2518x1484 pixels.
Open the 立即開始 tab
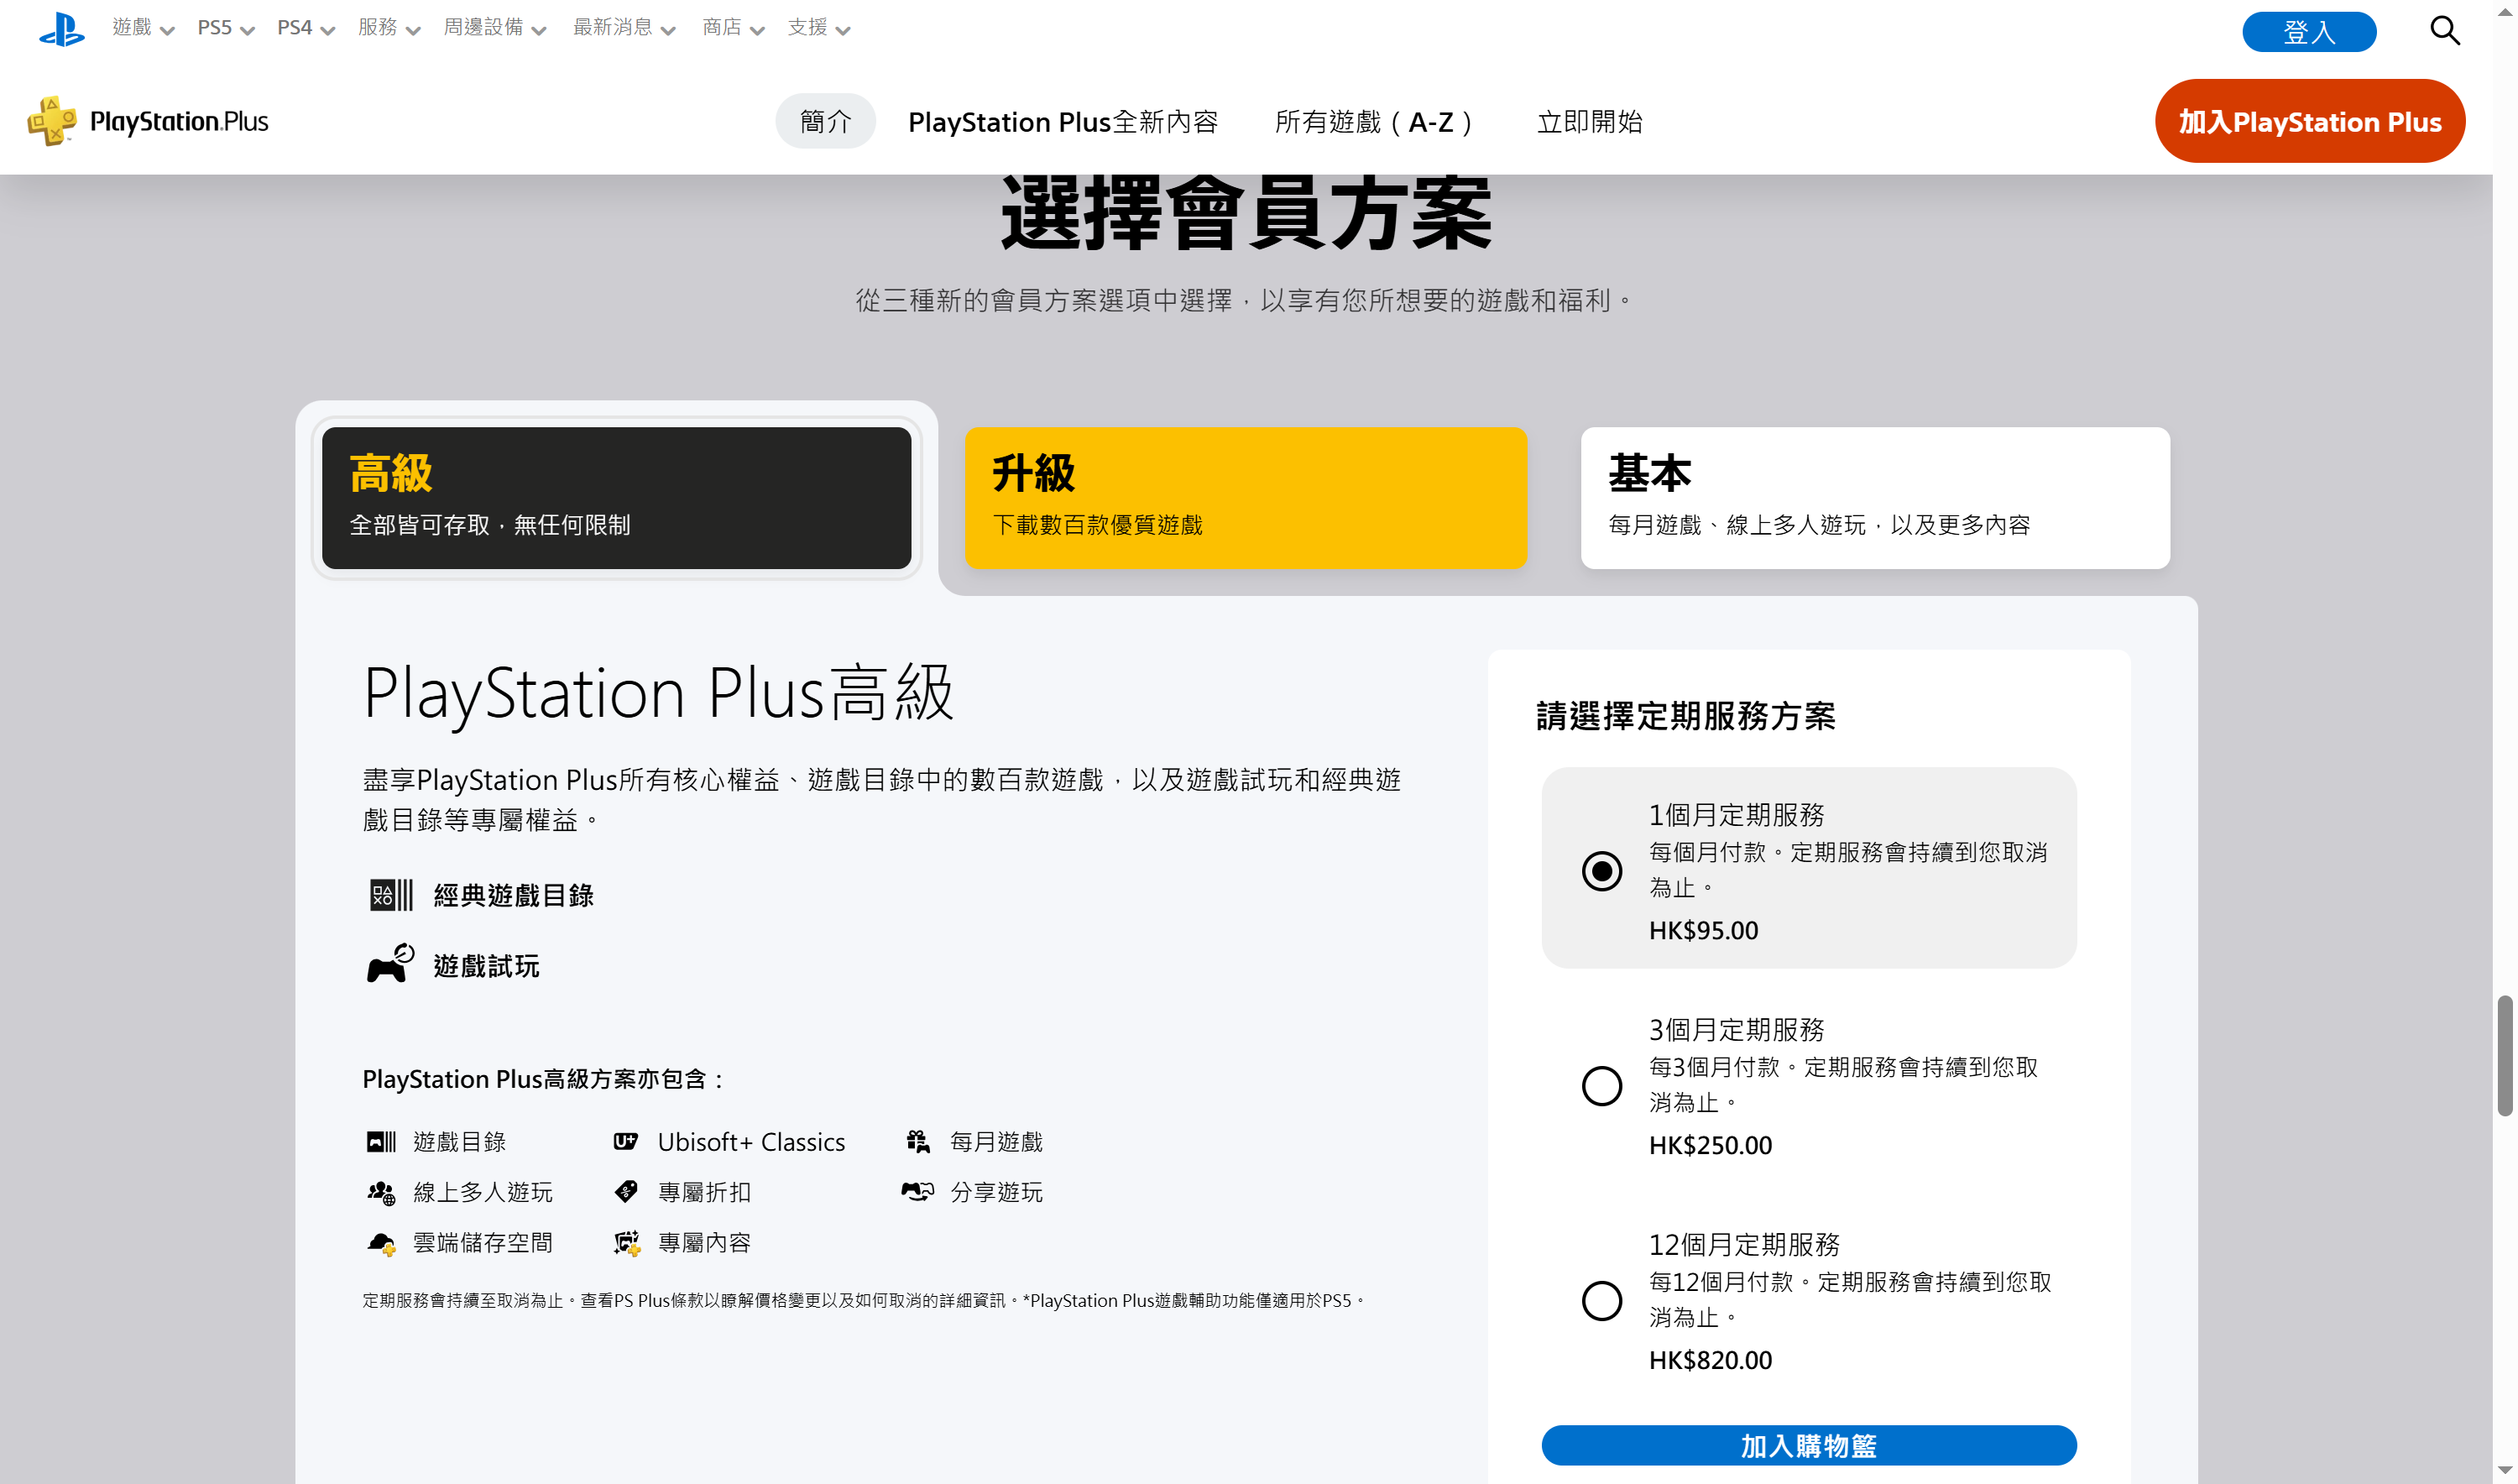(x=1589, y=121)
